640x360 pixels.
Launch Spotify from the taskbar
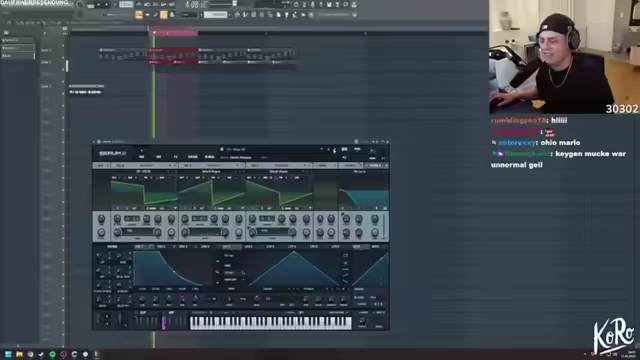(x=52, y=354)
